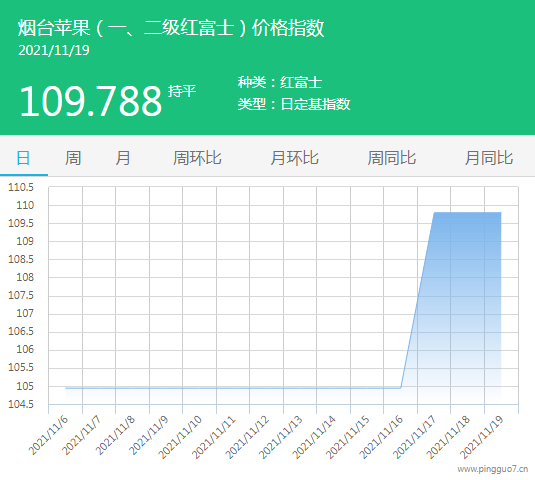This screenshot has width=535, height=480.
Task: Click the 种类：红富士 category text
Action: (x=280, y=83)
